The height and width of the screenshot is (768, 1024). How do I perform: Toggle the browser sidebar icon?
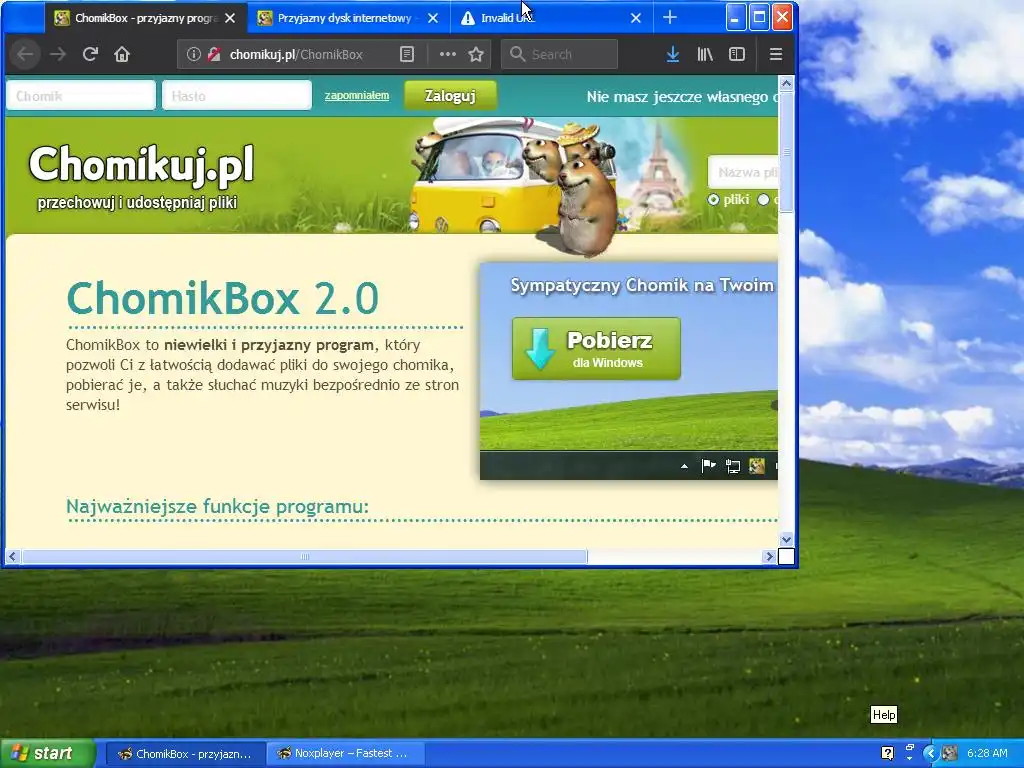coord(737,54)
